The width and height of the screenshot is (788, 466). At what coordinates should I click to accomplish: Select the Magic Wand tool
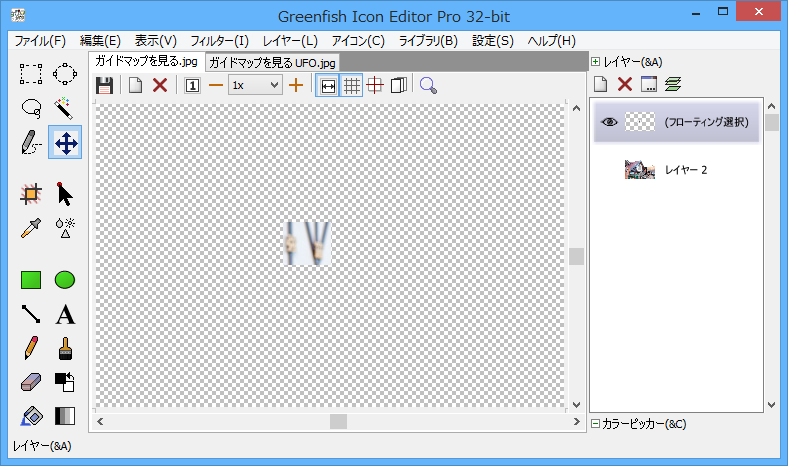pyautogui.click(x=65, y=107)
